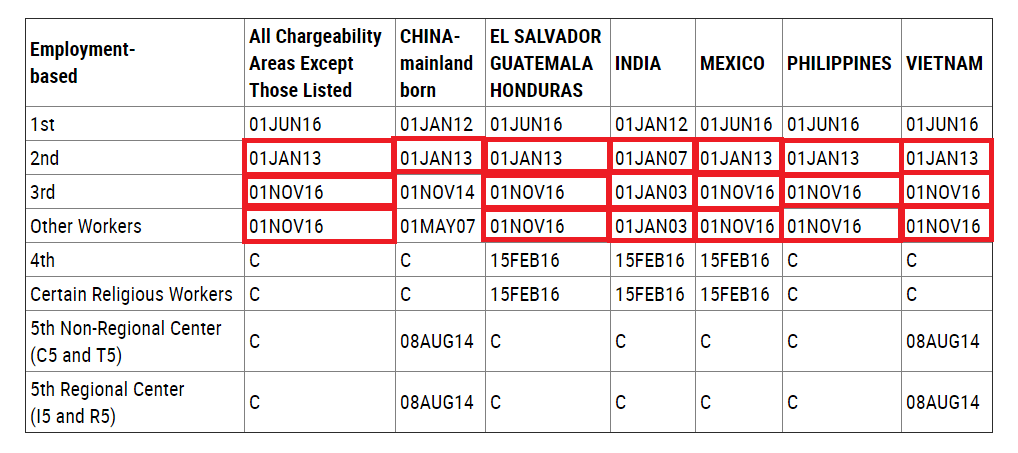This screenshot has height=453, width=1018.
Task: Click the MEXICO column header
Action: click(x=732, y=63)
